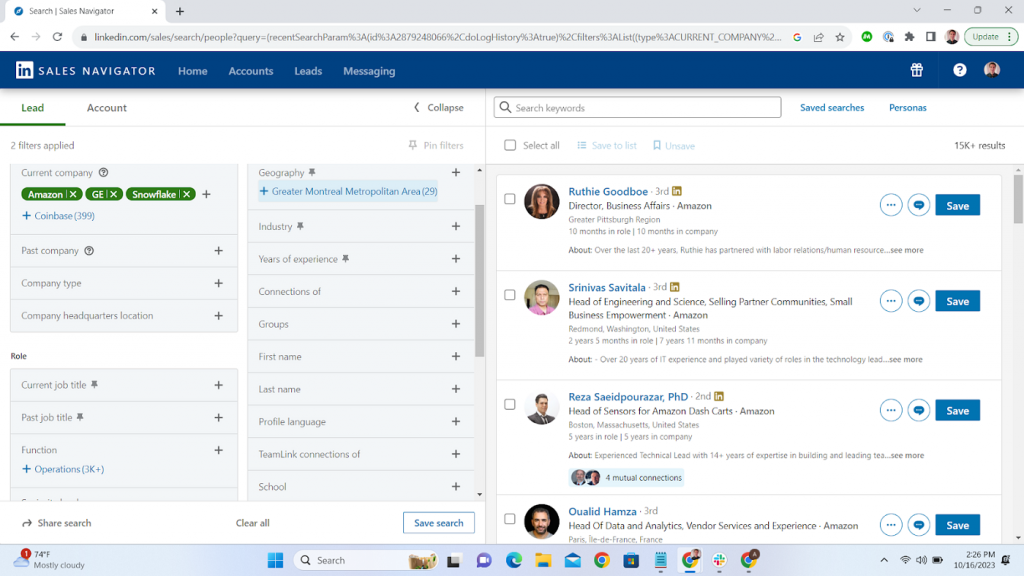Open the Sales Navigator gift promotions icon
The height and width of the screenshot is (576, 1024).
(x=916, y=70)
